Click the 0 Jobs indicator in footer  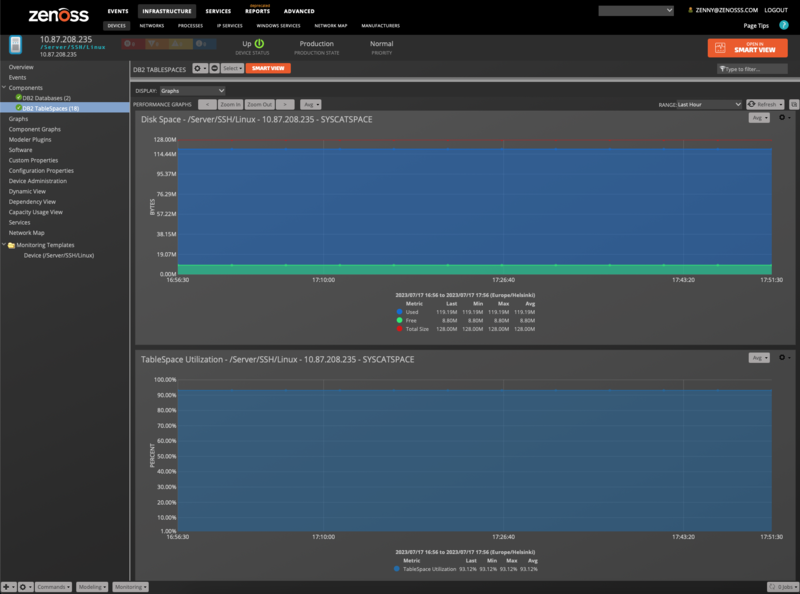pos(782,587)
